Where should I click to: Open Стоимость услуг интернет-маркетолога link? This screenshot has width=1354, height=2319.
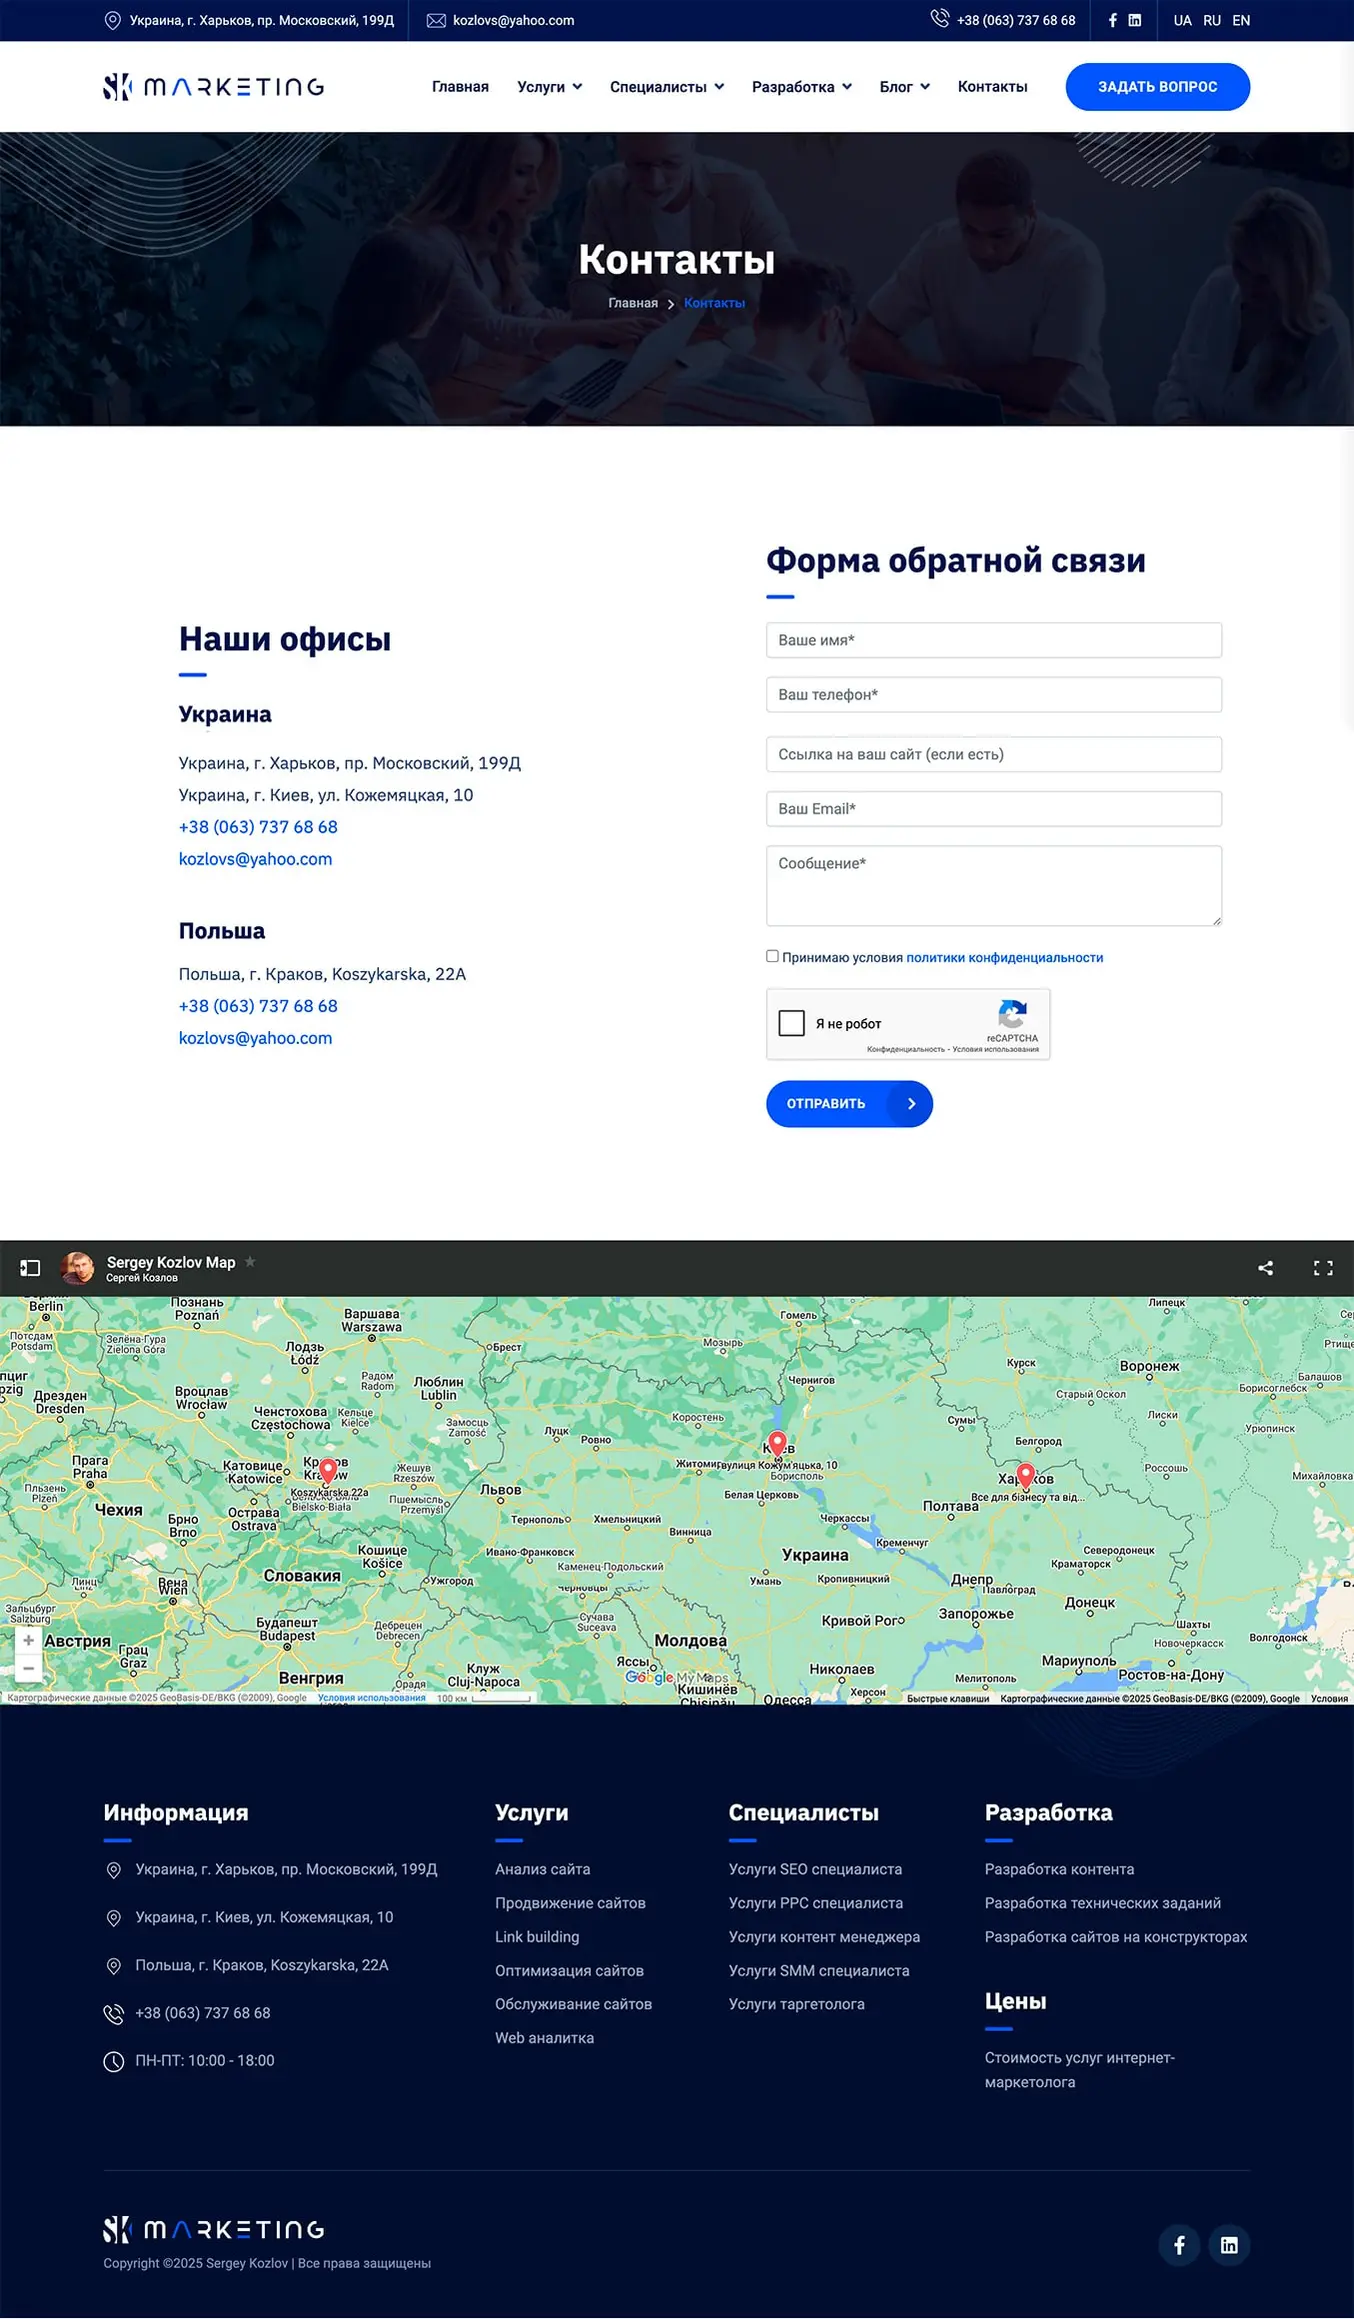point(1079,2070)
